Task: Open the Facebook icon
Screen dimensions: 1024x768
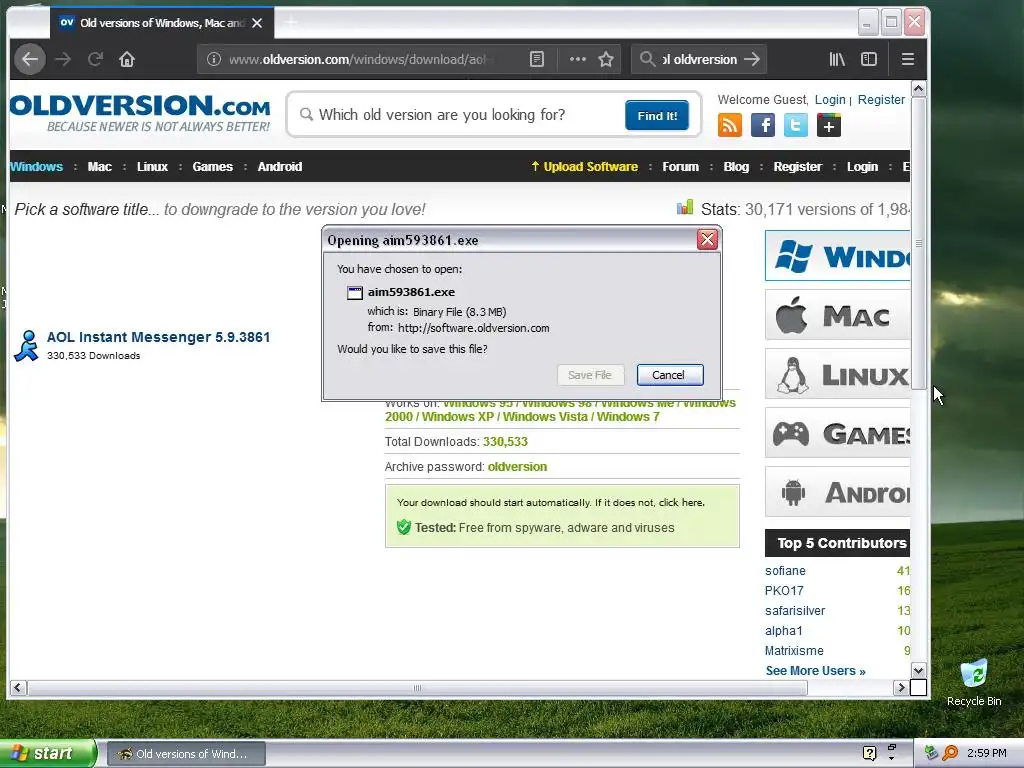Action: [763, 125]
